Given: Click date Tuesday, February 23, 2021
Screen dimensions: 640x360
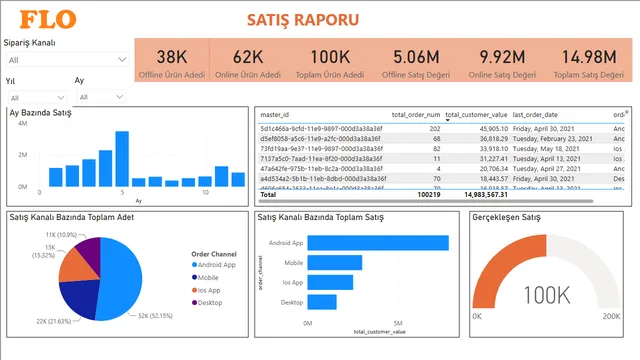Looking at the screenshot, I should 553,139.
